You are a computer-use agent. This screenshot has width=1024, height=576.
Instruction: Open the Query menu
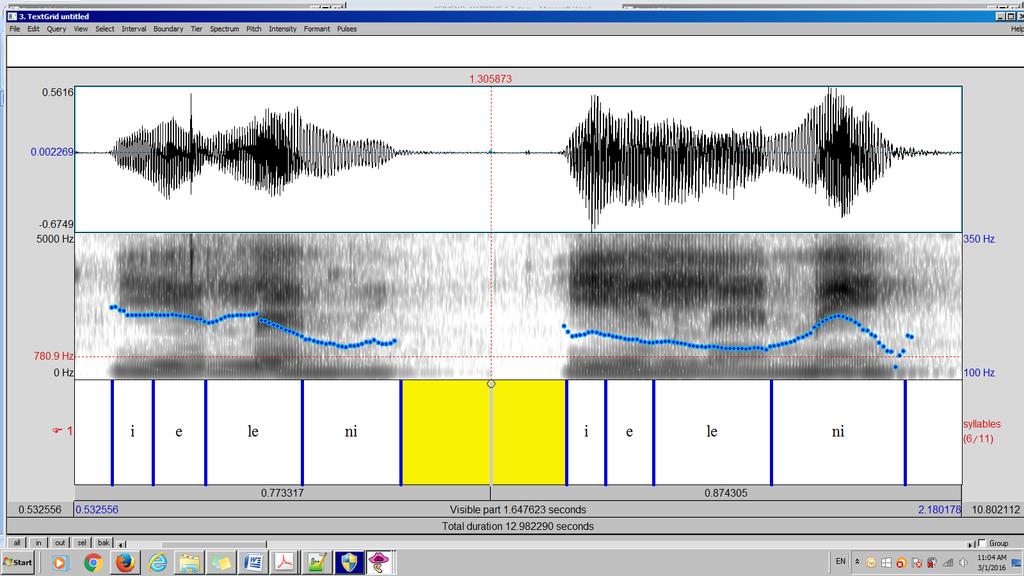(56, 29)
